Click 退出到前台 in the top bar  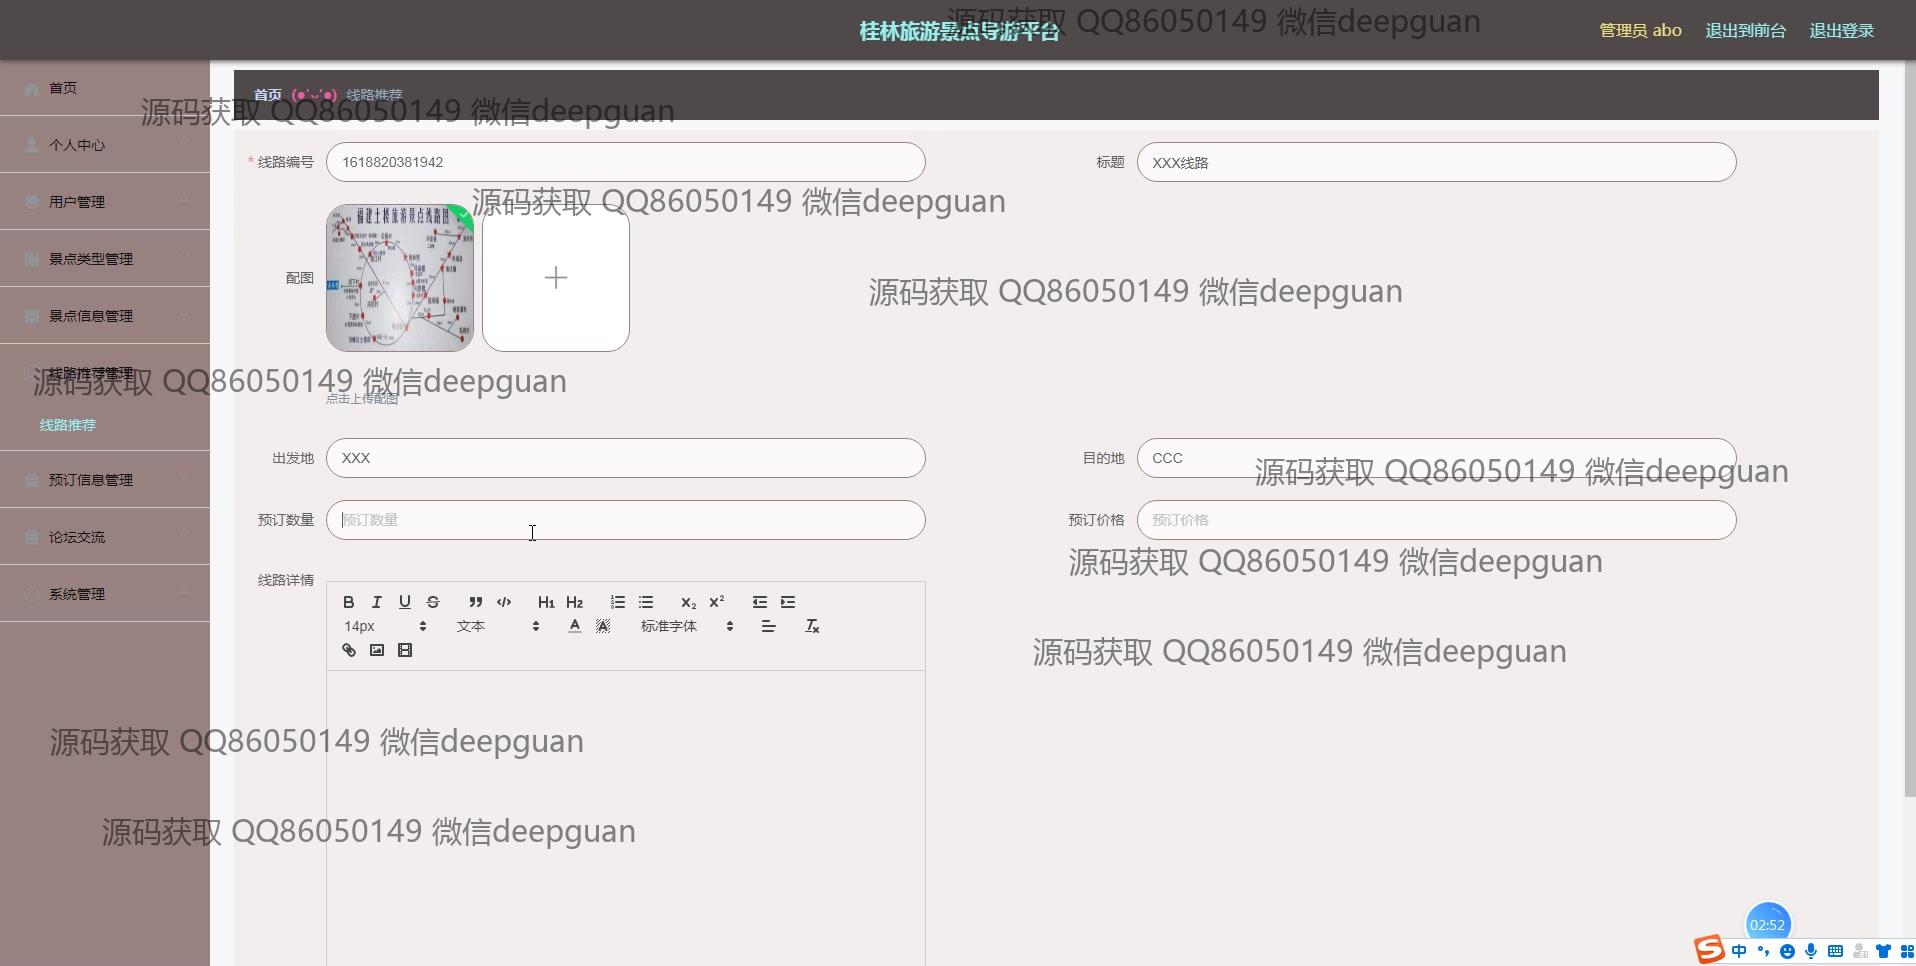[x=1745, y=30]
